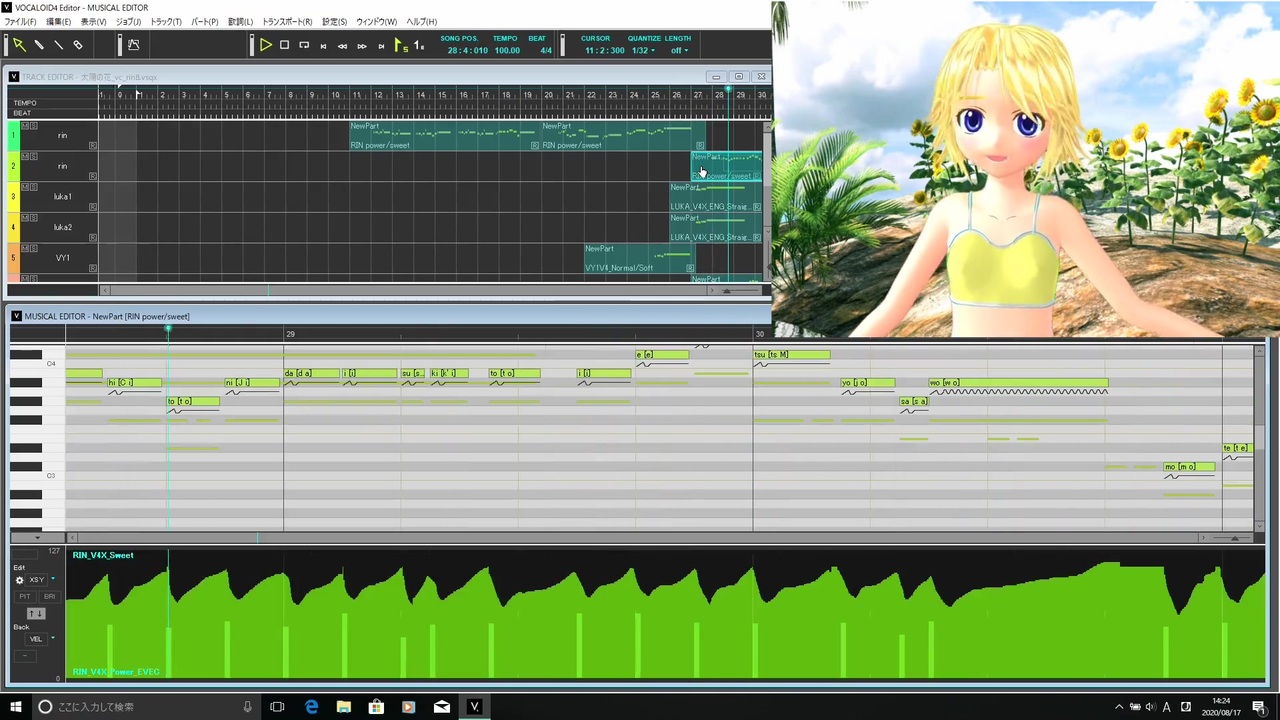
Task: Open File Explorer from the taskbar
Action: coord(344,707)
